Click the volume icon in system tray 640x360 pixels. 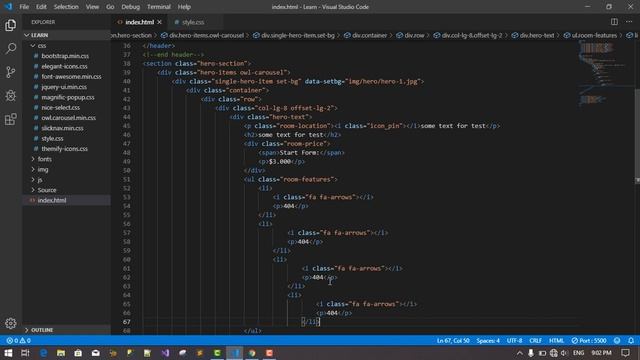click(x=564, y=353)
